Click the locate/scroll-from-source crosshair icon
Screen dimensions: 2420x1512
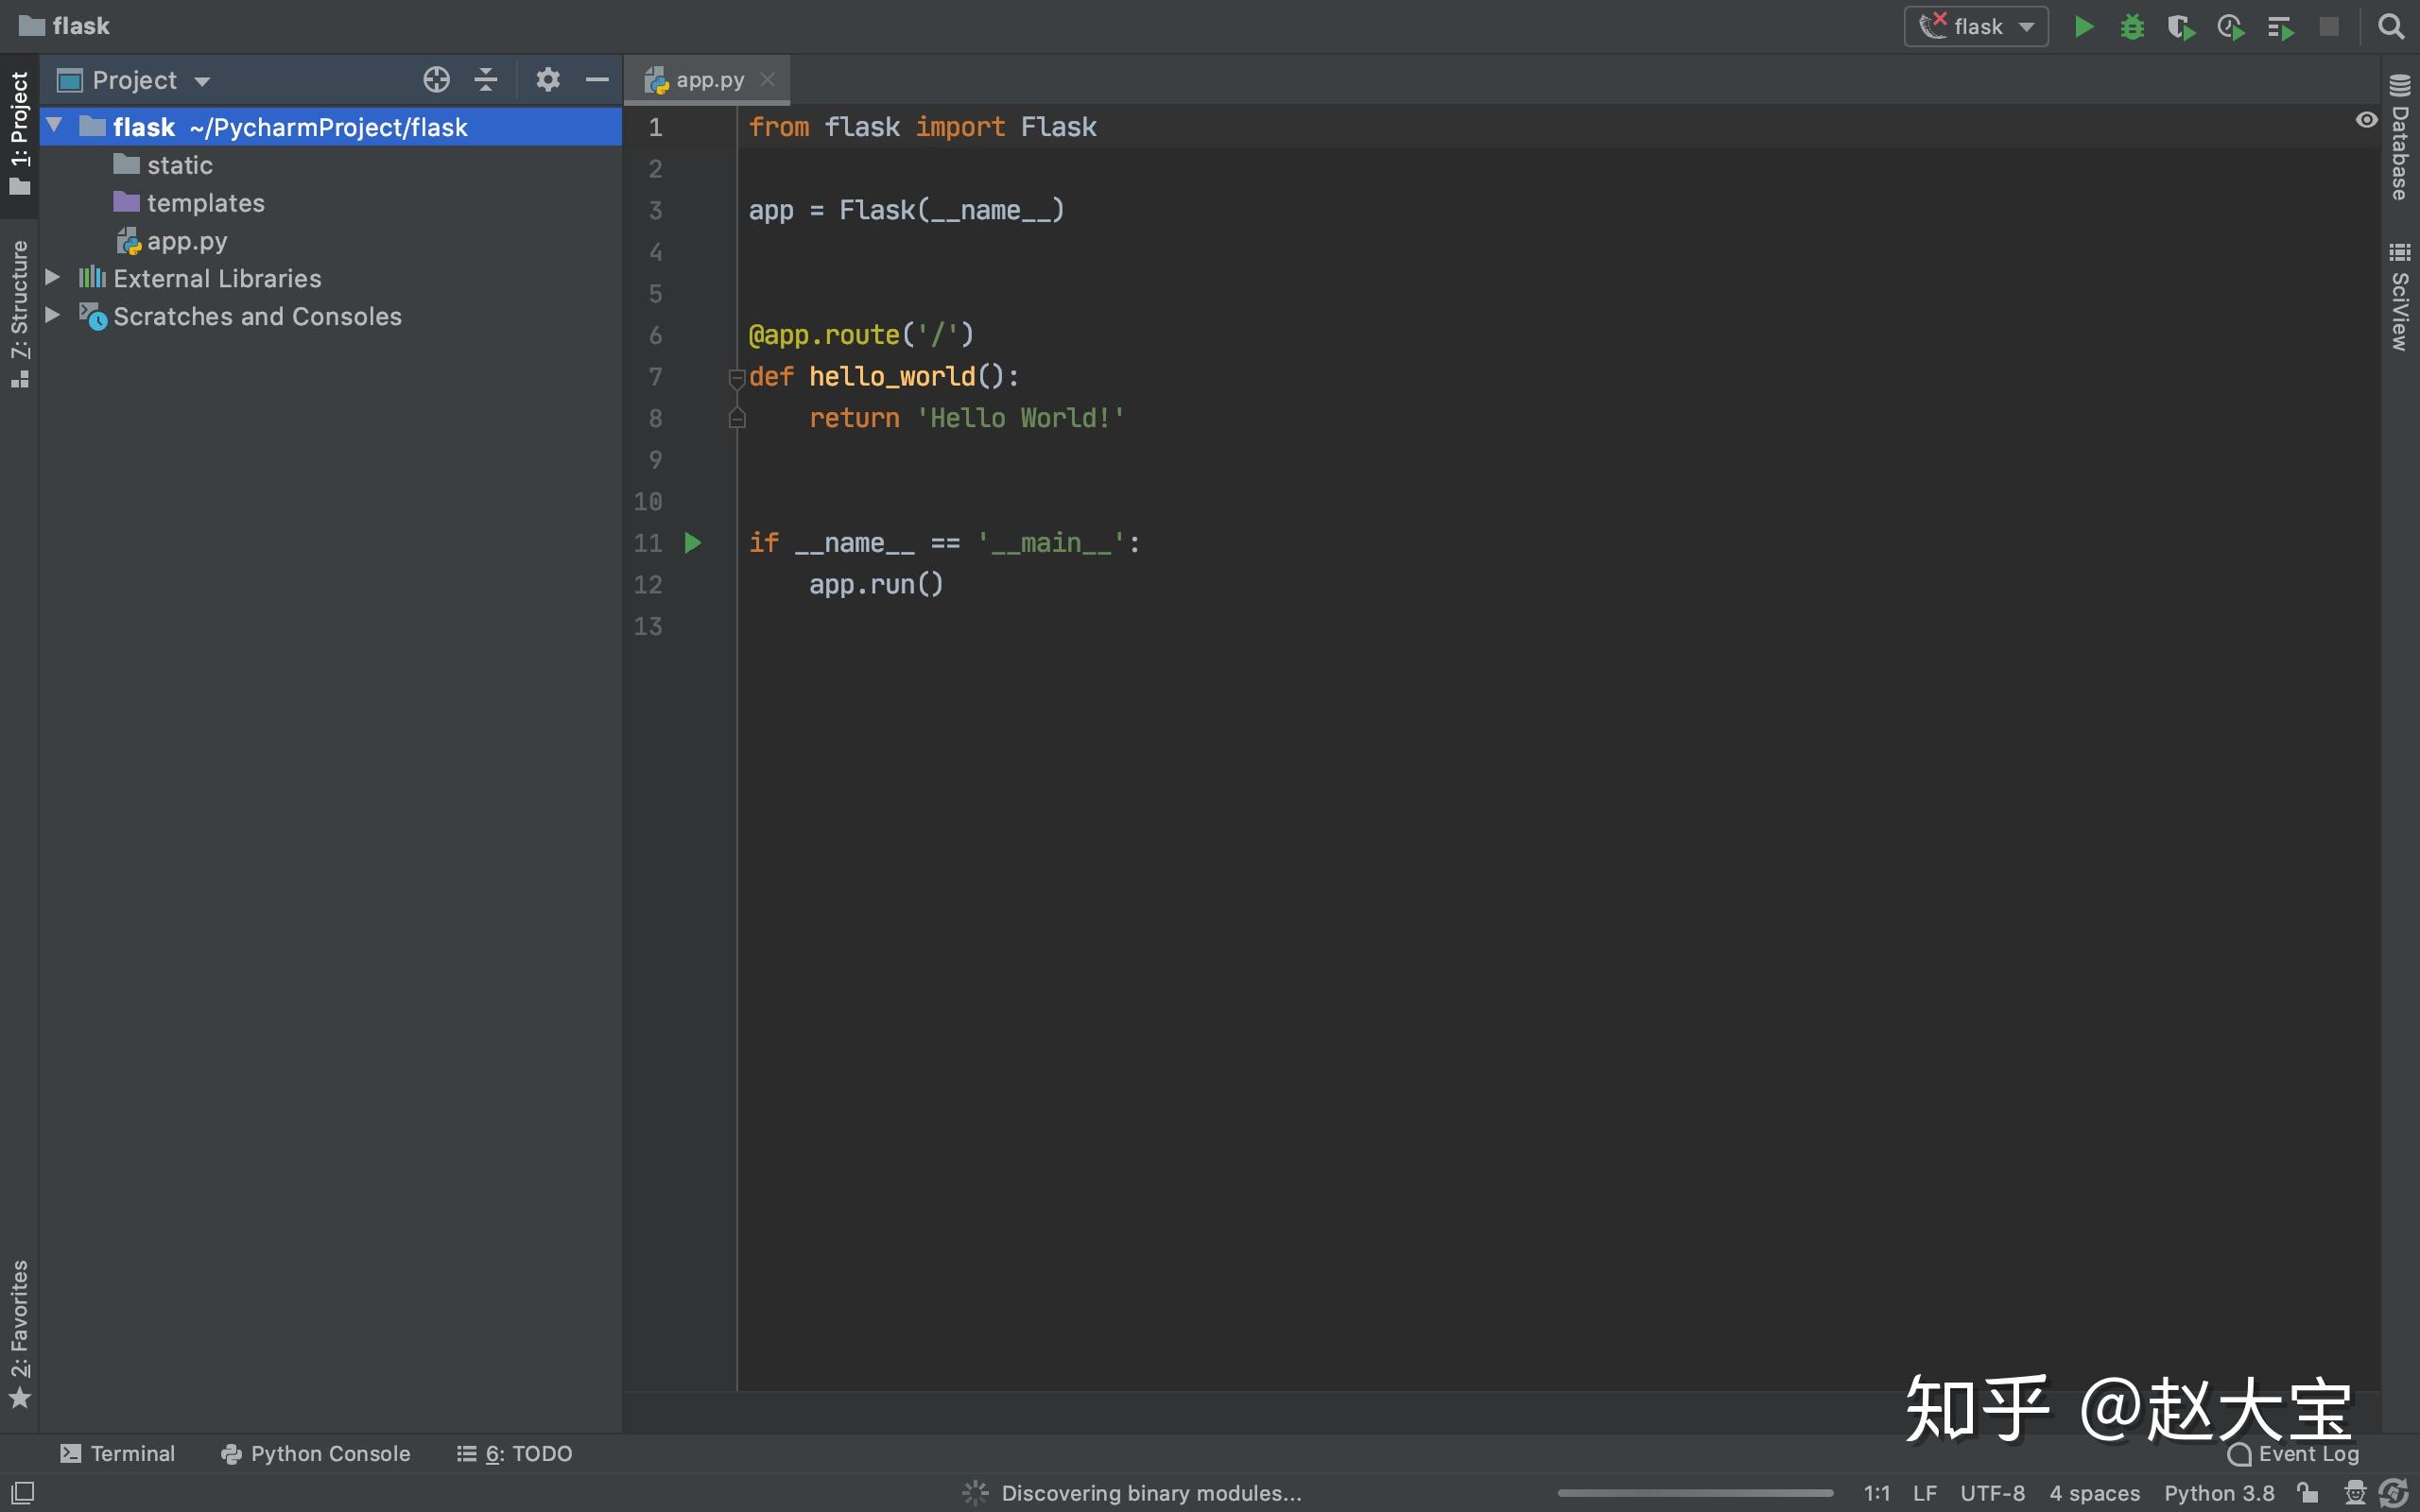pos(436,80)
